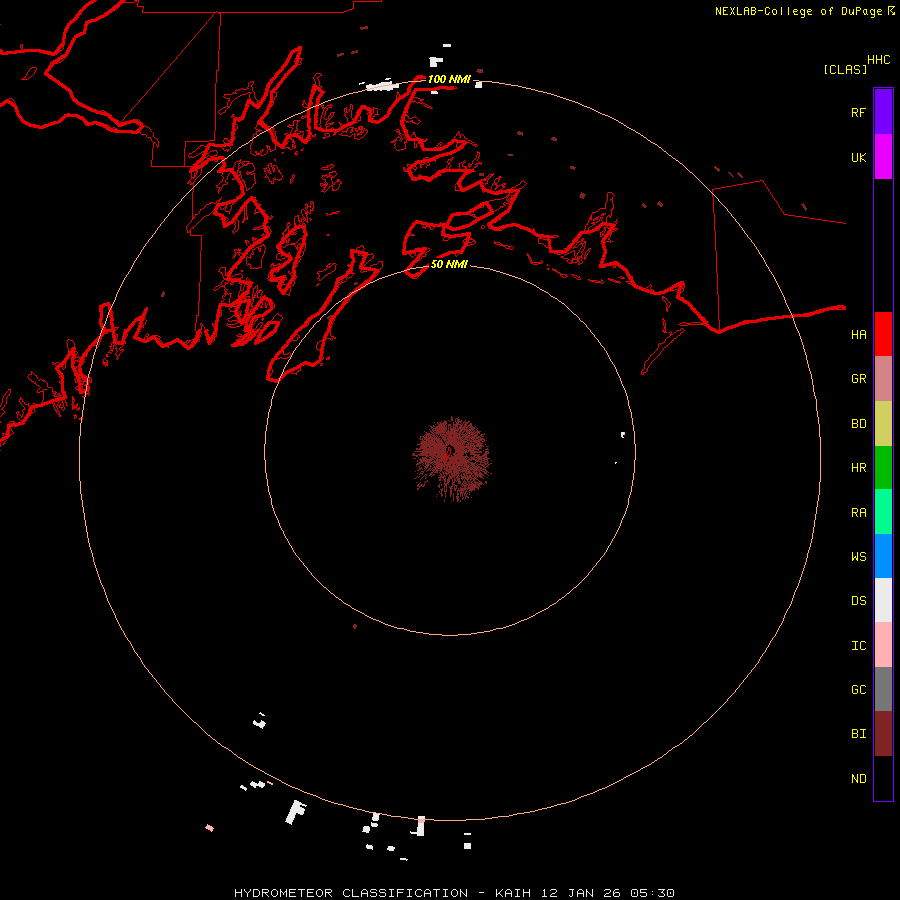This screenshot has width=900, height=900.
Task: Click the Hydrometeor Classification KAIH caption
Action: point(454,893)
